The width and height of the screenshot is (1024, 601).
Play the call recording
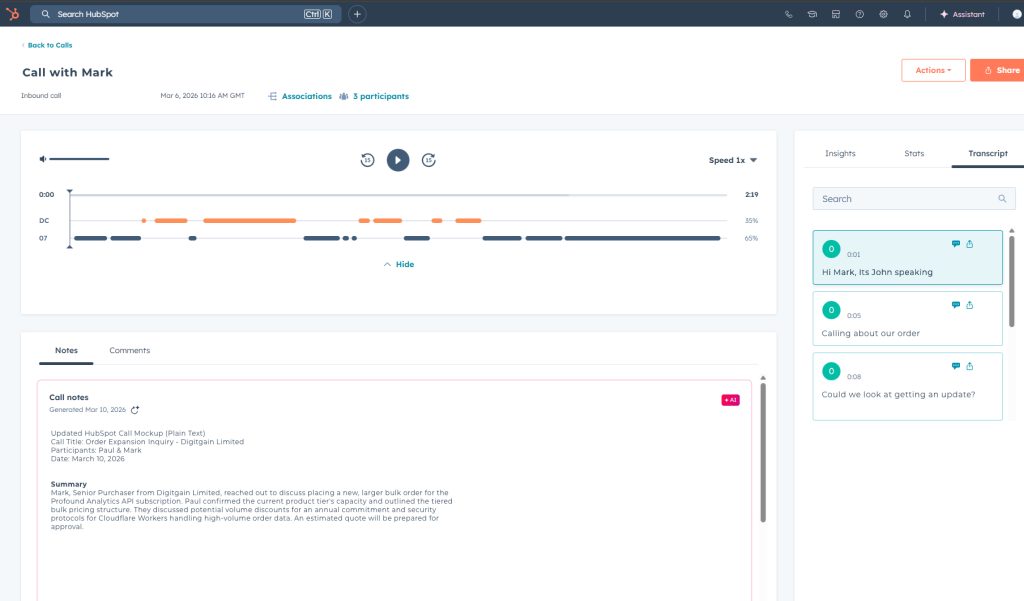398,160
